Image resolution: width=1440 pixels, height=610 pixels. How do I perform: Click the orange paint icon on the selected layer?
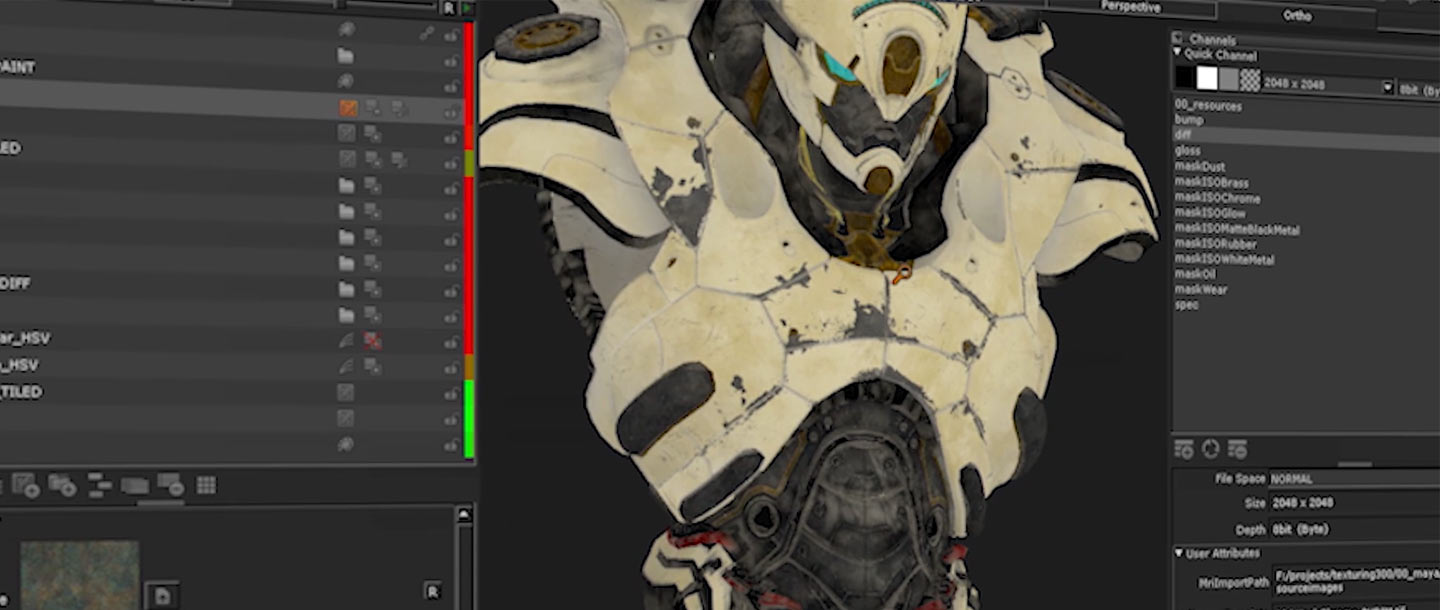coord(347,108)
